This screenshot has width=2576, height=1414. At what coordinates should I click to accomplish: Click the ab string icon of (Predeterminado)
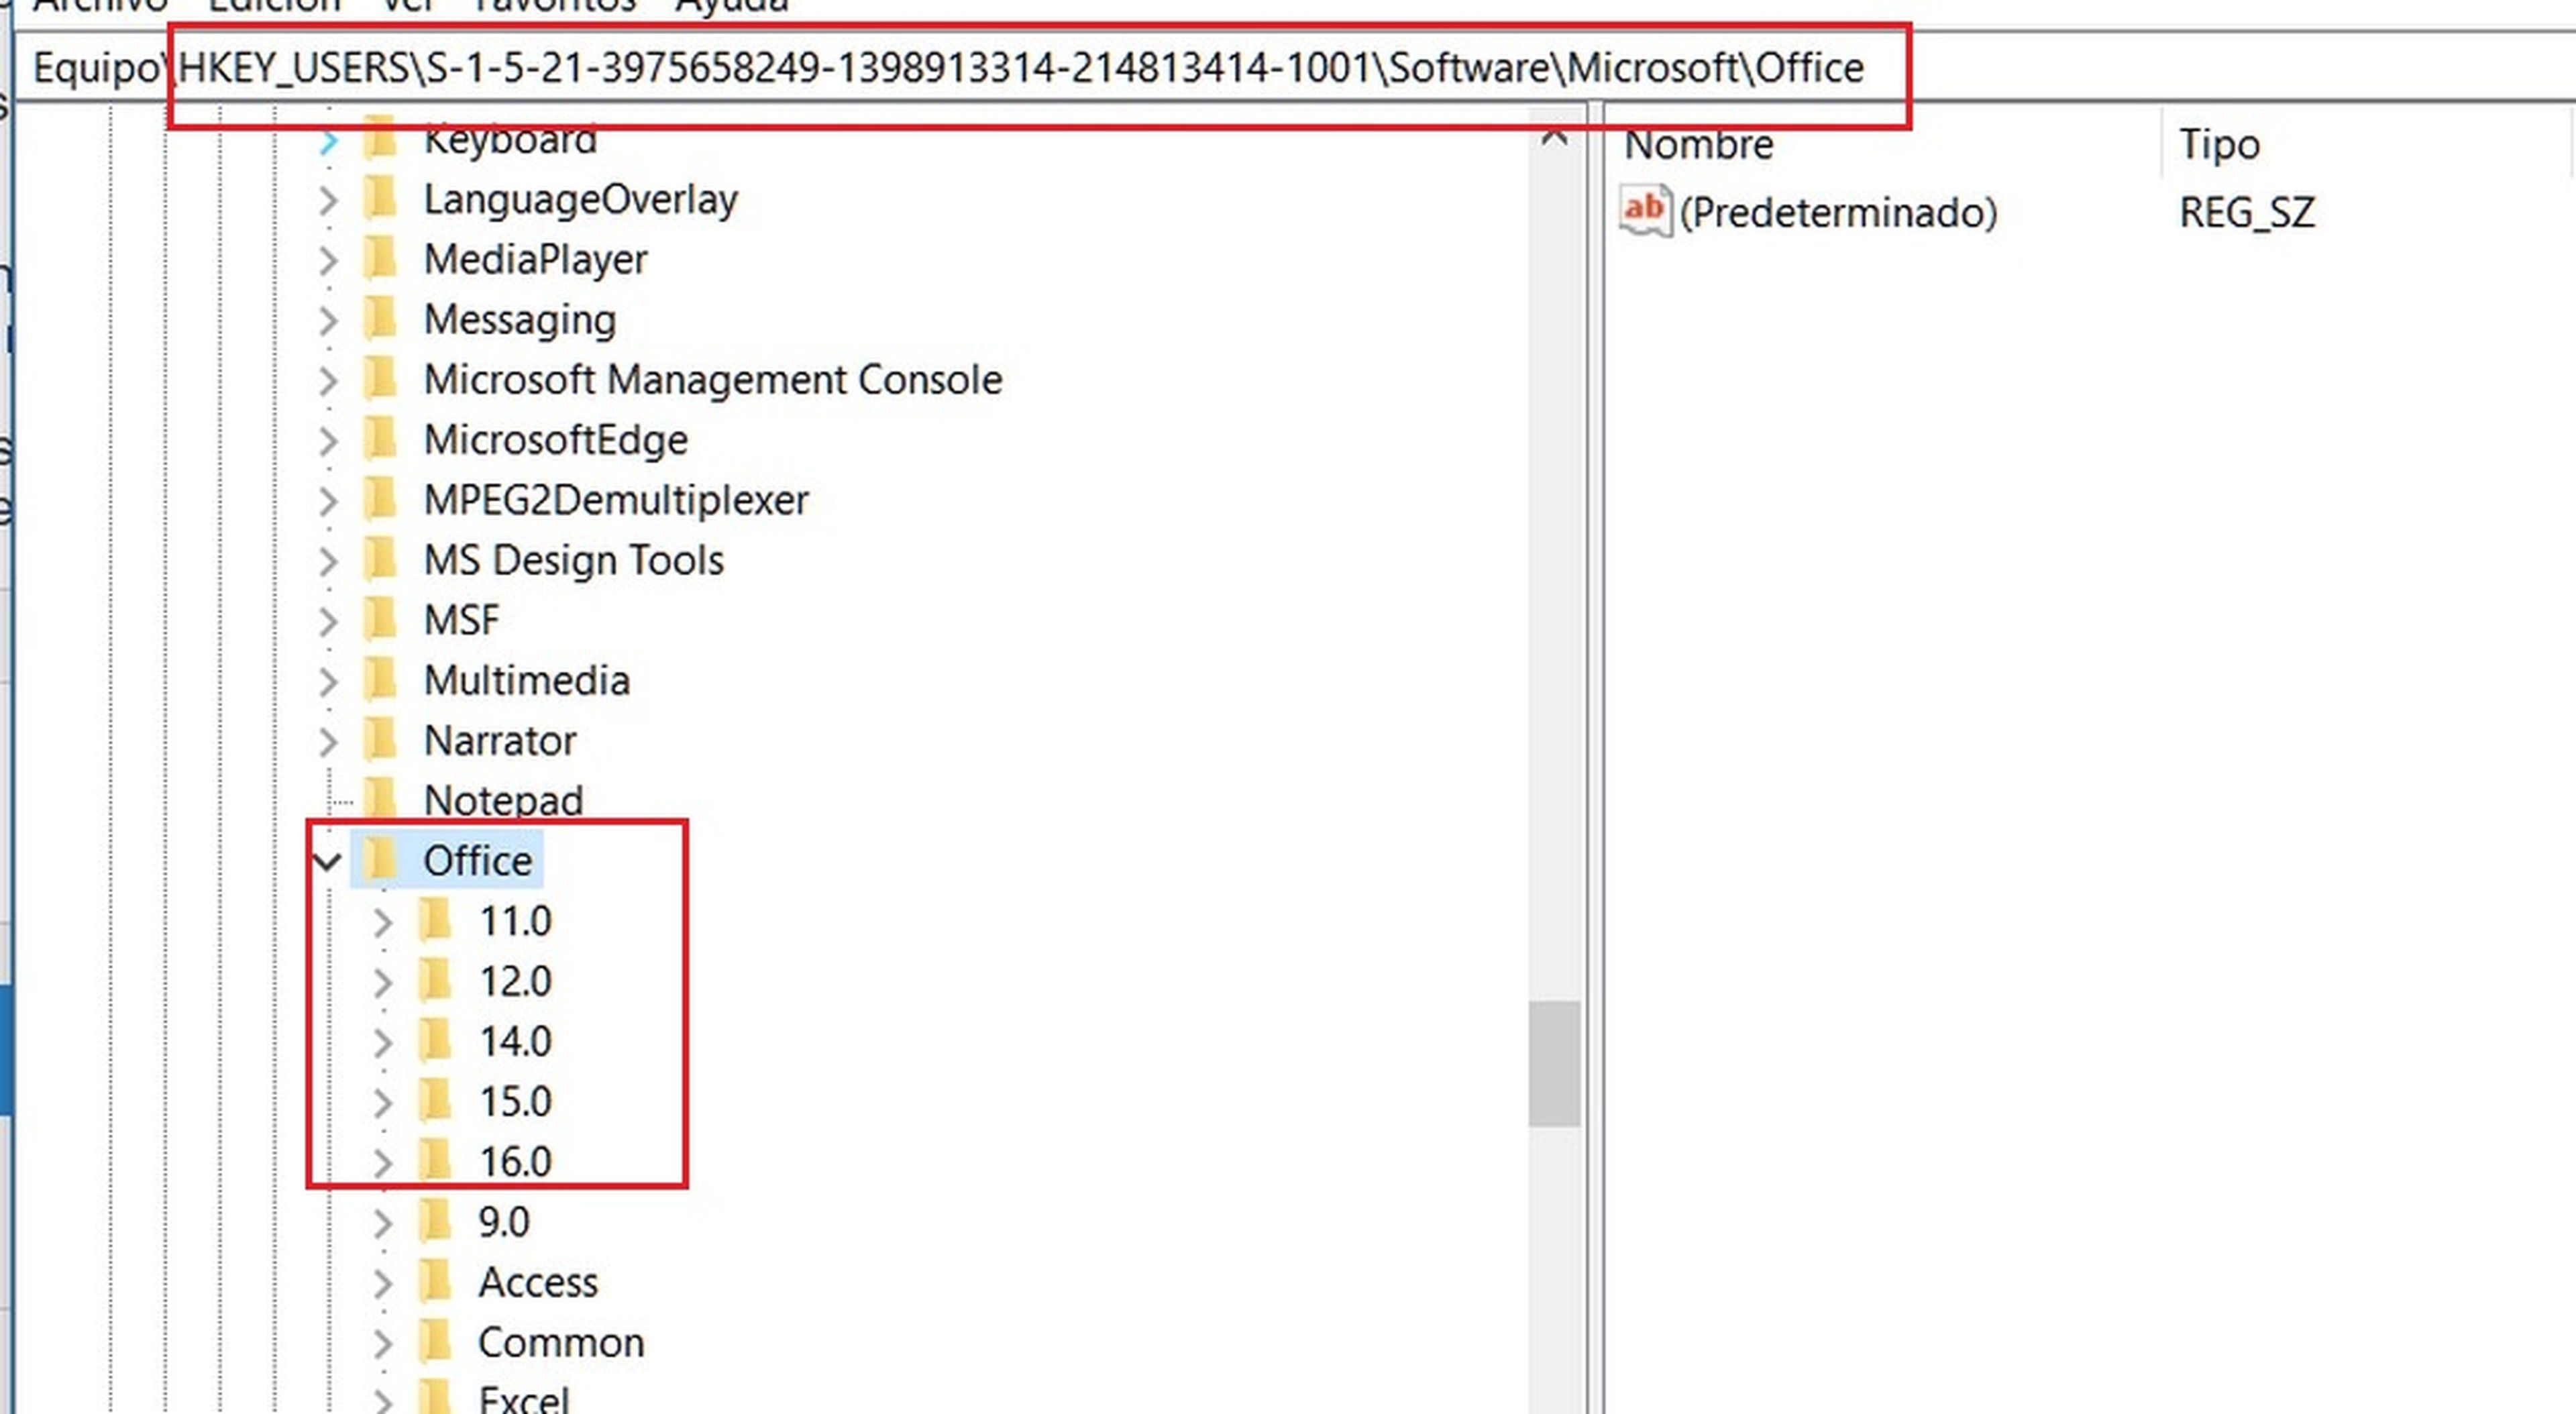tap(1645, 211)
